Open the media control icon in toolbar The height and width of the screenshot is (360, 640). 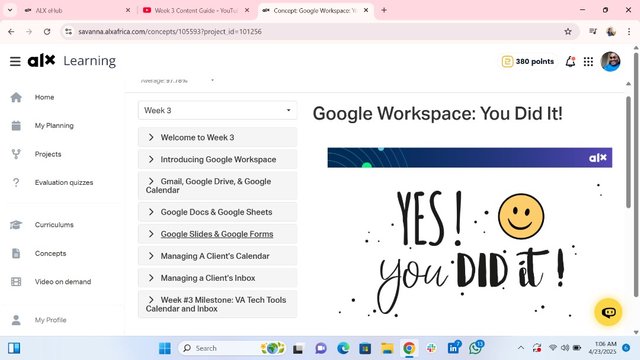coord(593,31)
